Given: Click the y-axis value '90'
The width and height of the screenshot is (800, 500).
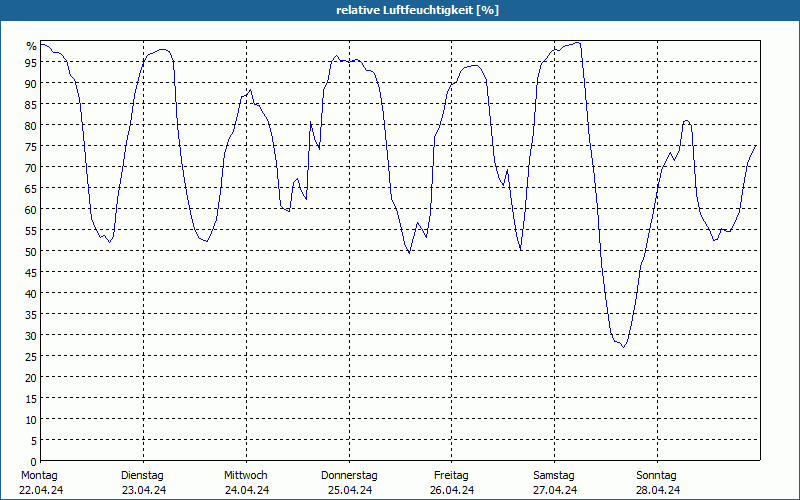Looking at the screenshot, I should 31,84.
